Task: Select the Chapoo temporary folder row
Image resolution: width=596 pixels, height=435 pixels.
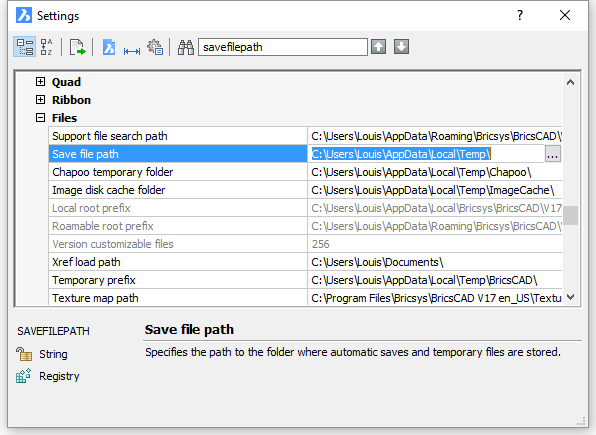Action: [x=305, y=172]
